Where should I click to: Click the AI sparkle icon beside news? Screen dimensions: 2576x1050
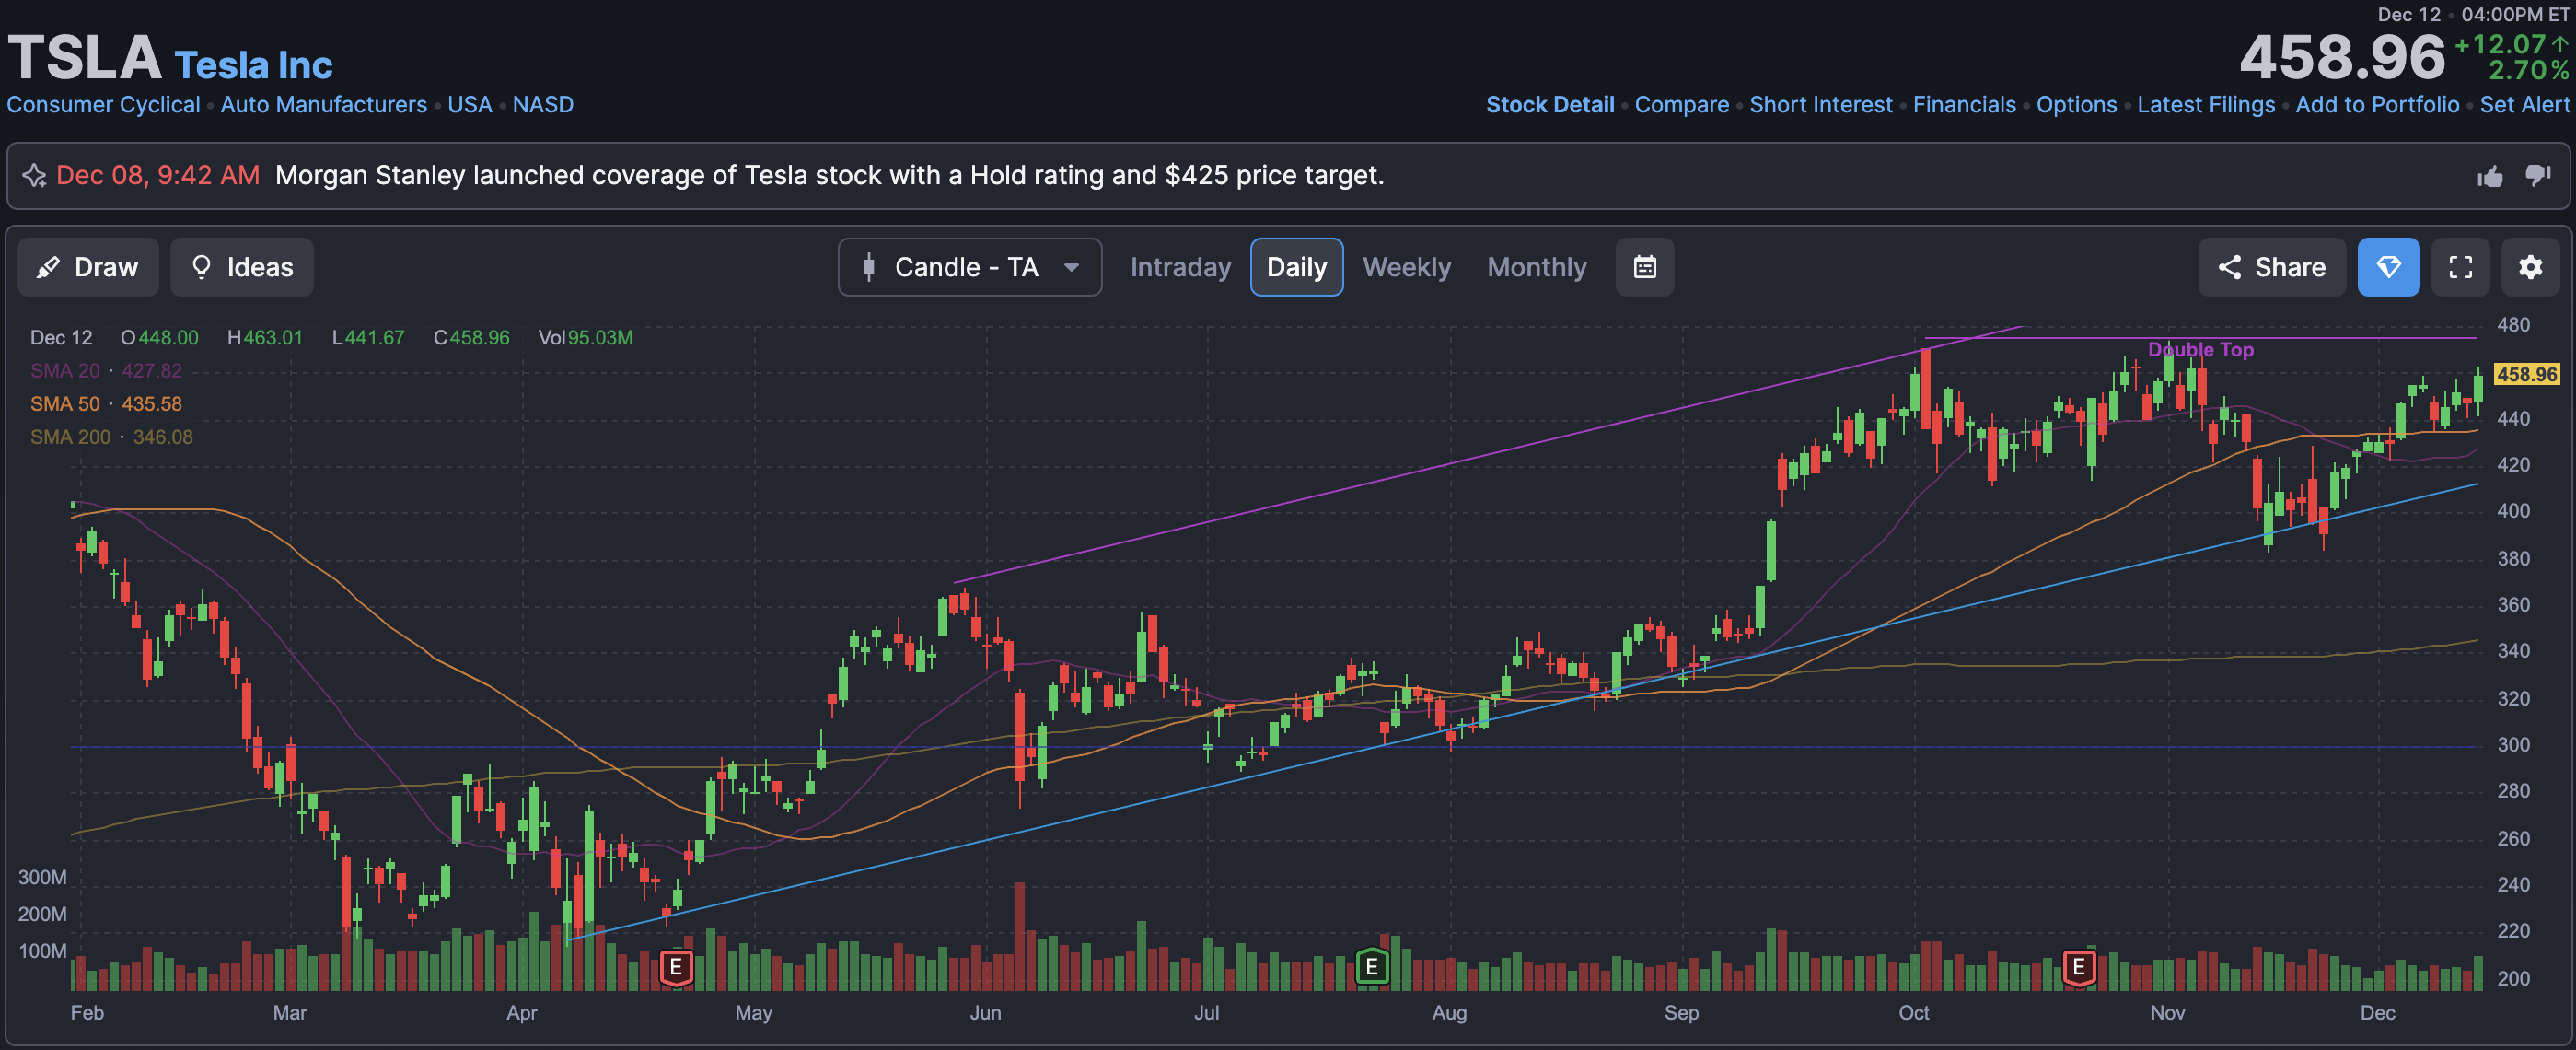(x=34, y=176)
